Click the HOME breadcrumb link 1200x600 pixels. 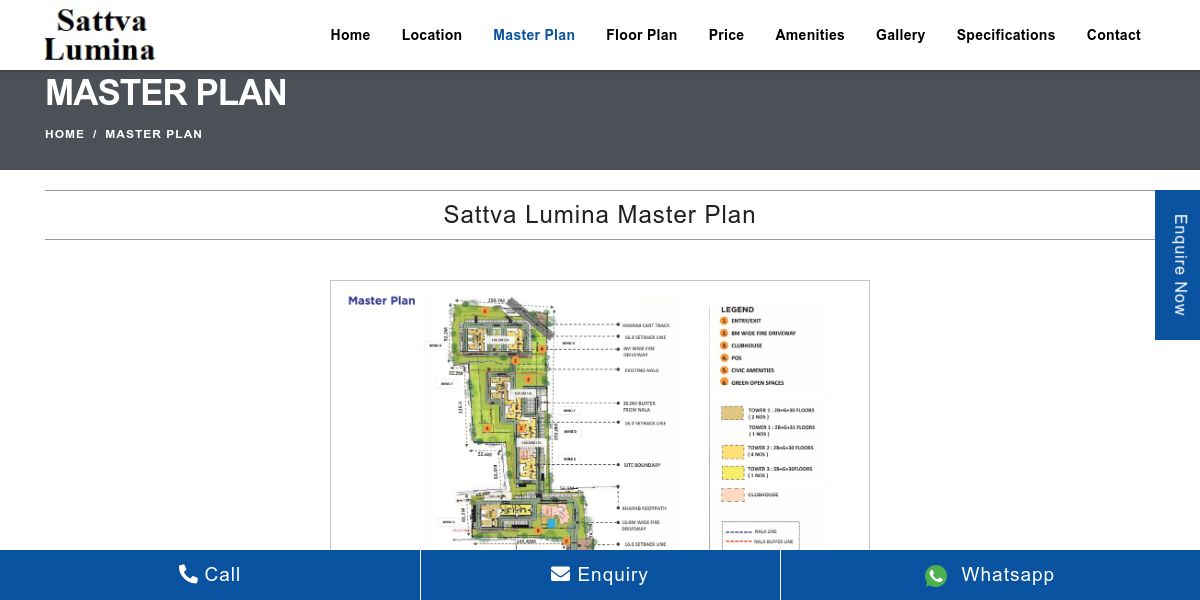pyautogui.click(x=65, y=134)
